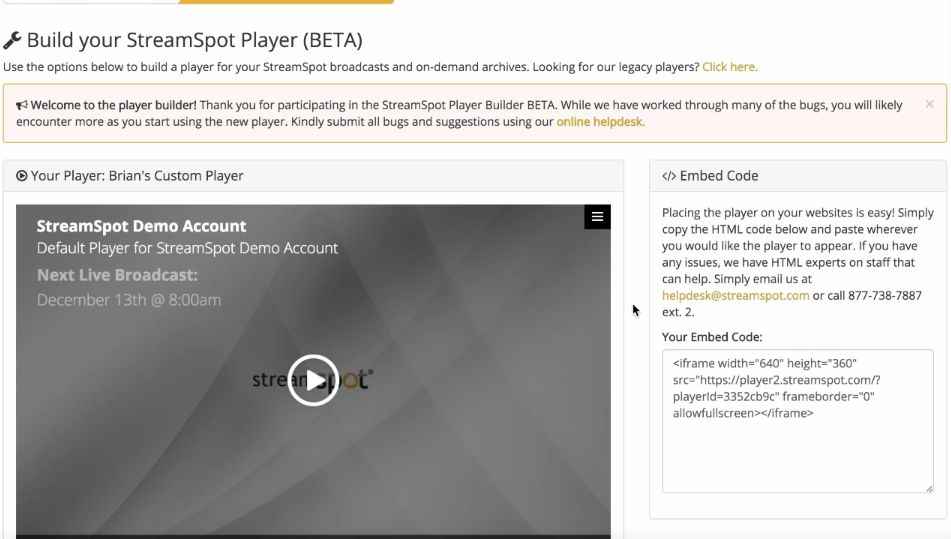Open the online helpdesk link
The width and height of the screenshot is (951, 539).
pos(600,122)
